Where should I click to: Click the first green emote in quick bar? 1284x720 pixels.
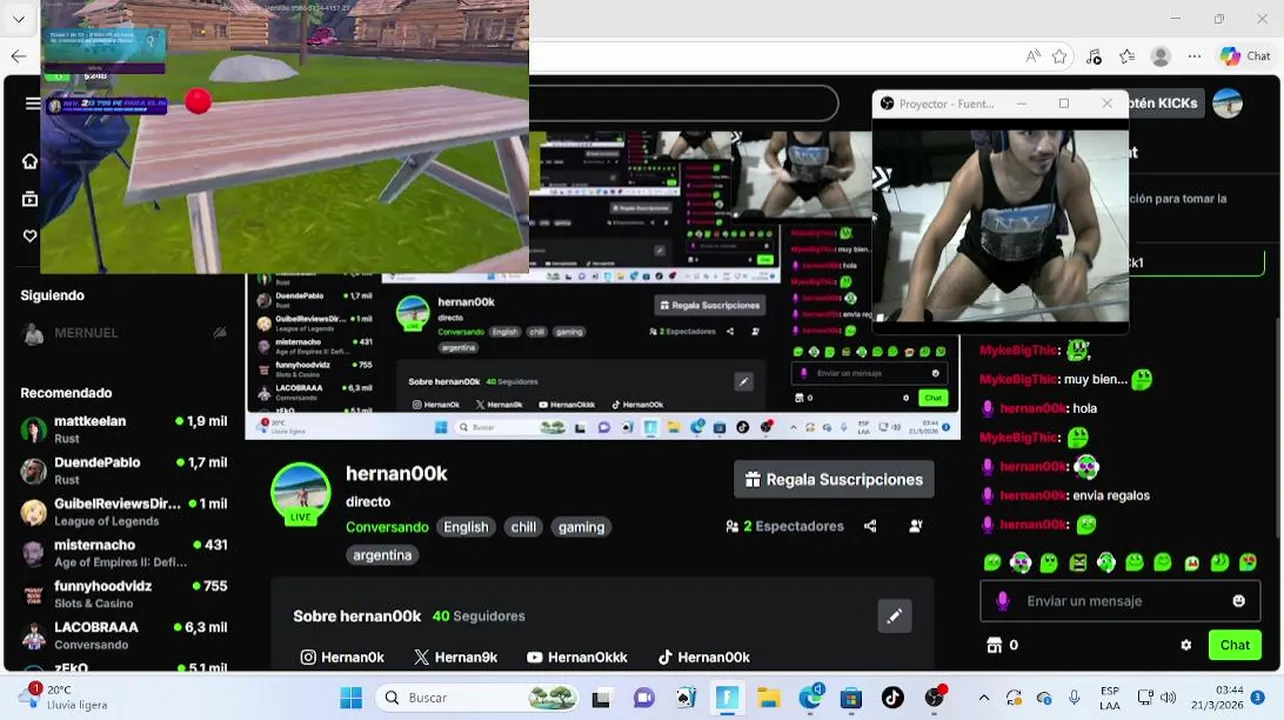click(x=992, y=563)
